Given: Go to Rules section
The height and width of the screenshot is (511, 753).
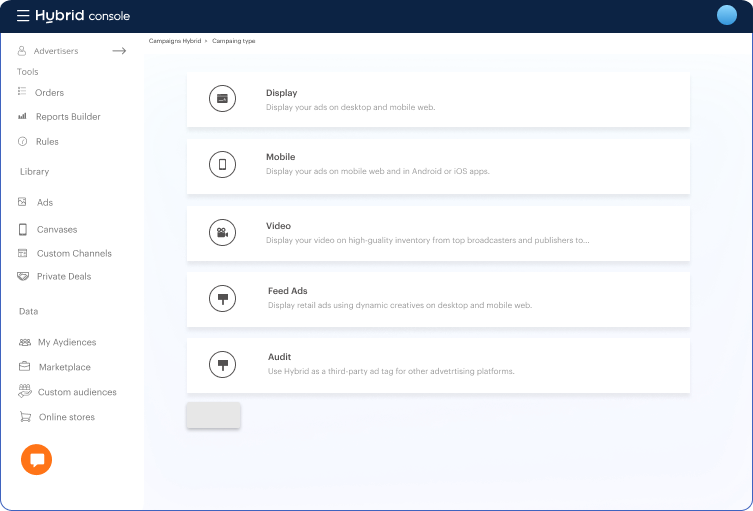Looking at the screenshot, I should [x=47, y=142].
